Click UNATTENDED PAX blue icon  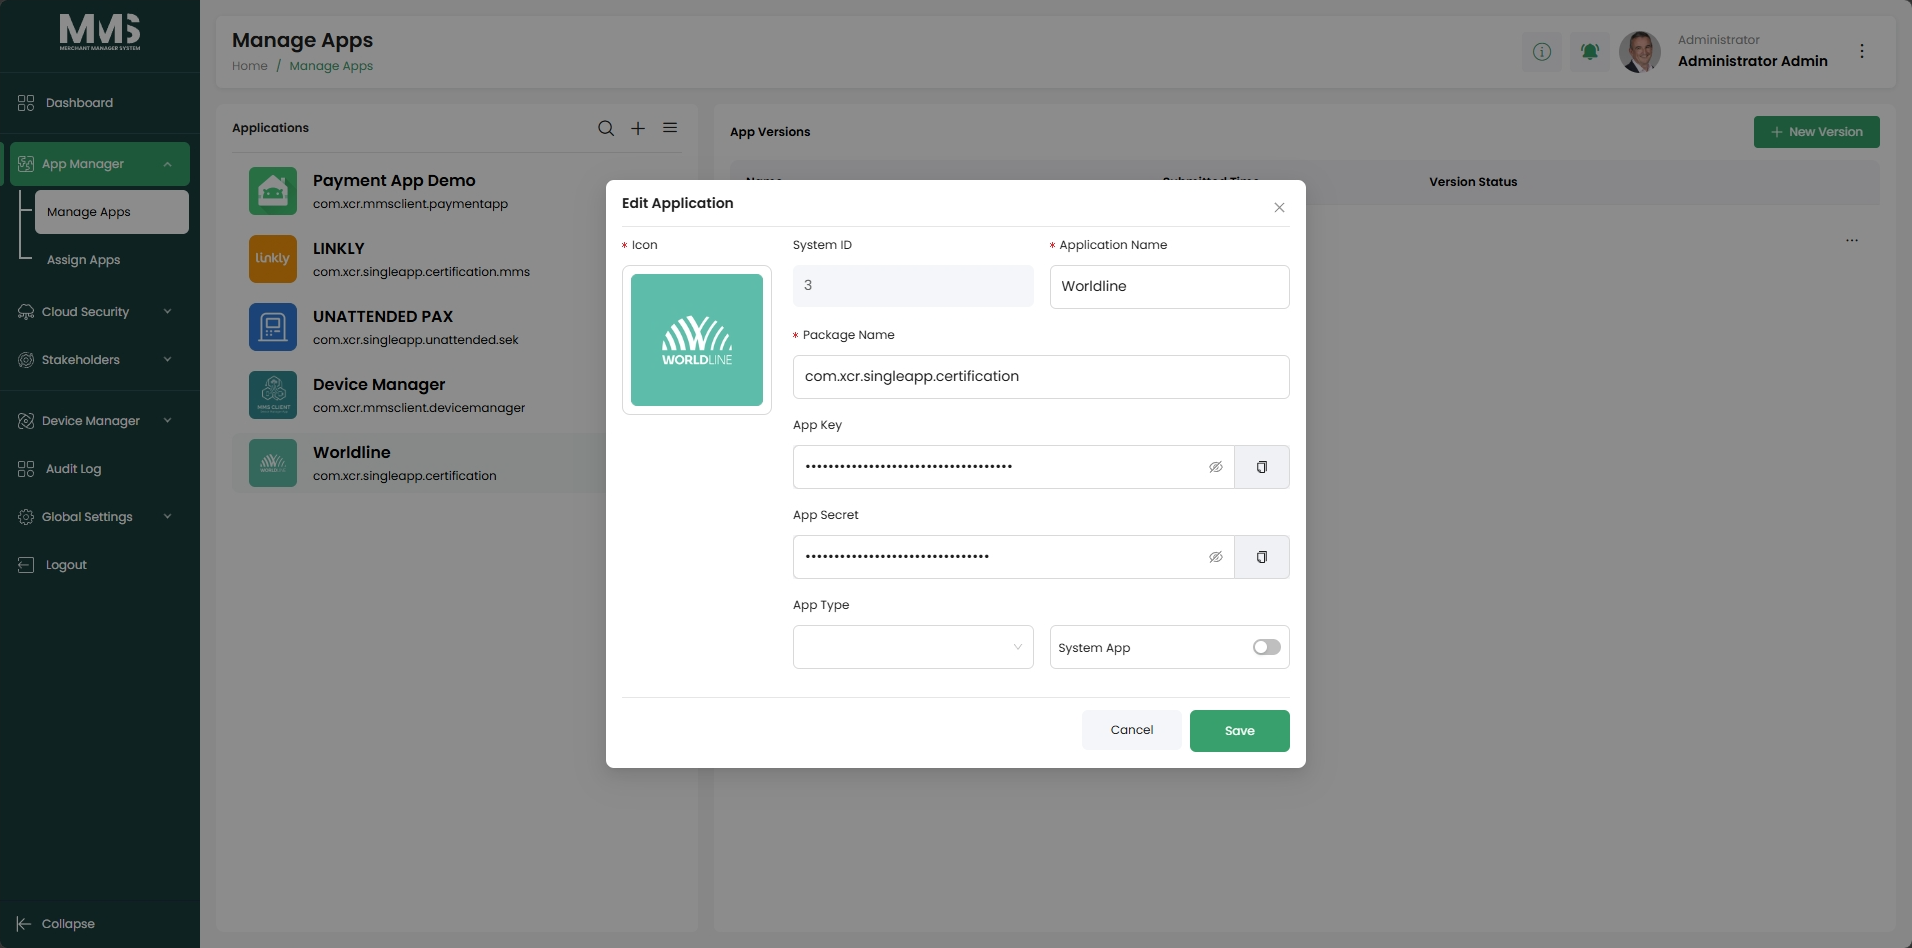(x=273, y=327)
